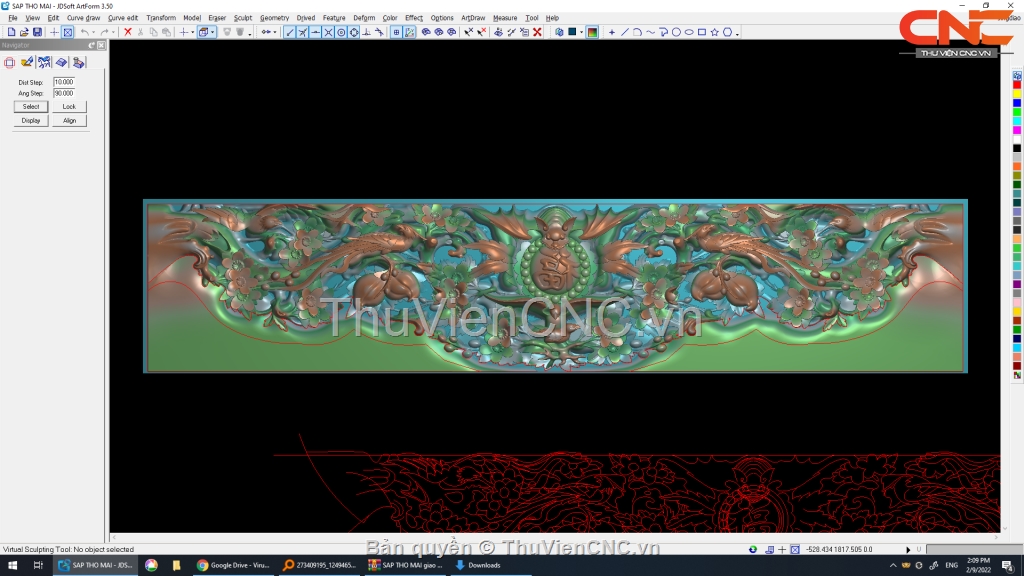Open the ArtDraw menu
The height and width of the screenshot is (576, 1024).
[x=473, y=18]
